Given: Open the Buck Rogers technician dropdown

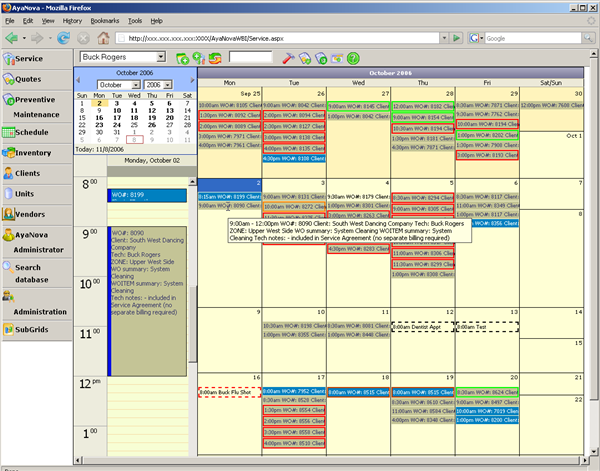Looking at the screenshot, I should point(161,57).
